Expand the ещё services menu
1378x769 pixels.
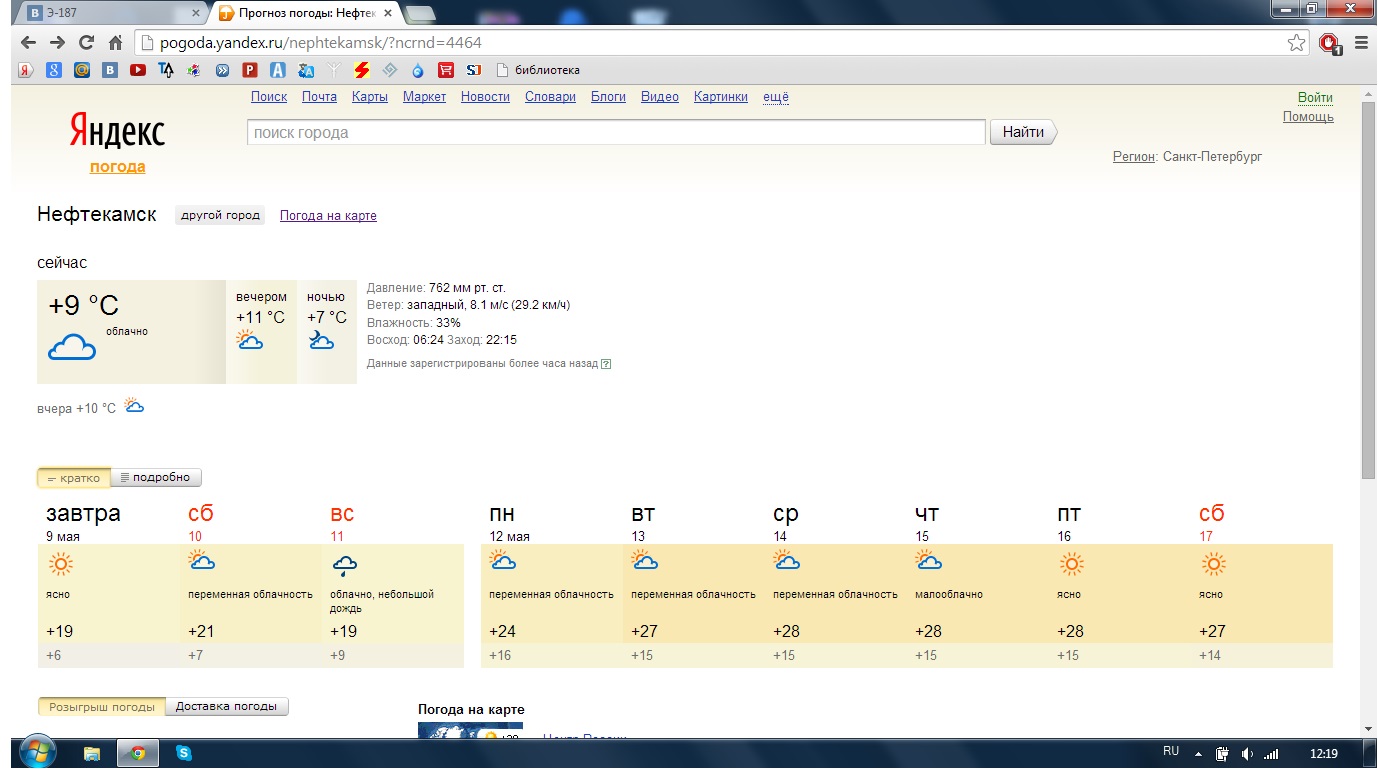tap(776, 97)
